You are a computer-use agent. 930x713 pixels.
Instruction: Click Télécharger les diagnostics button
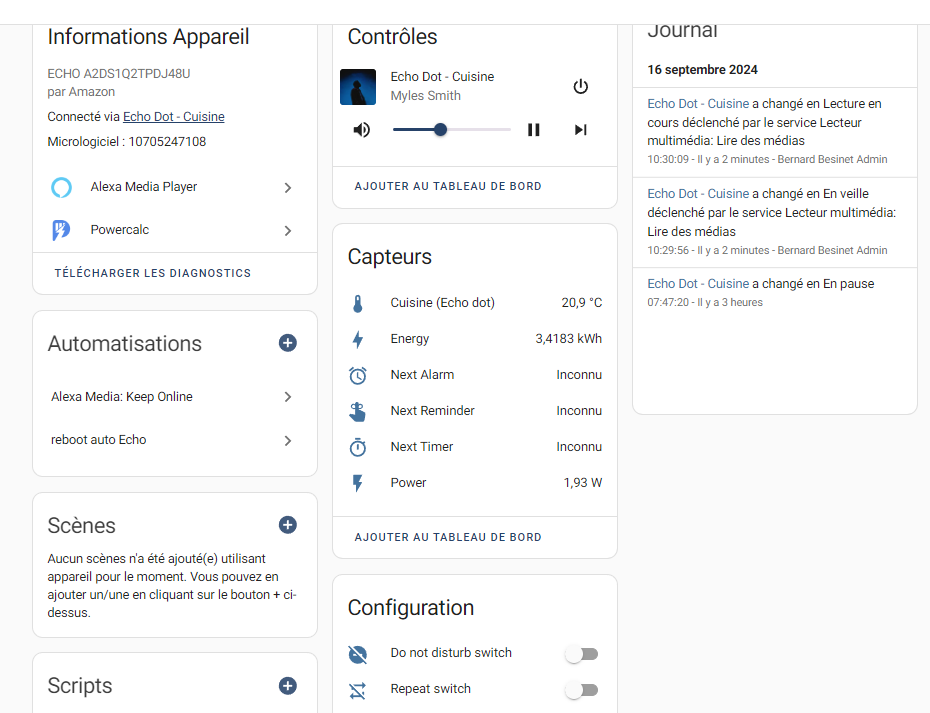point(153,273)
